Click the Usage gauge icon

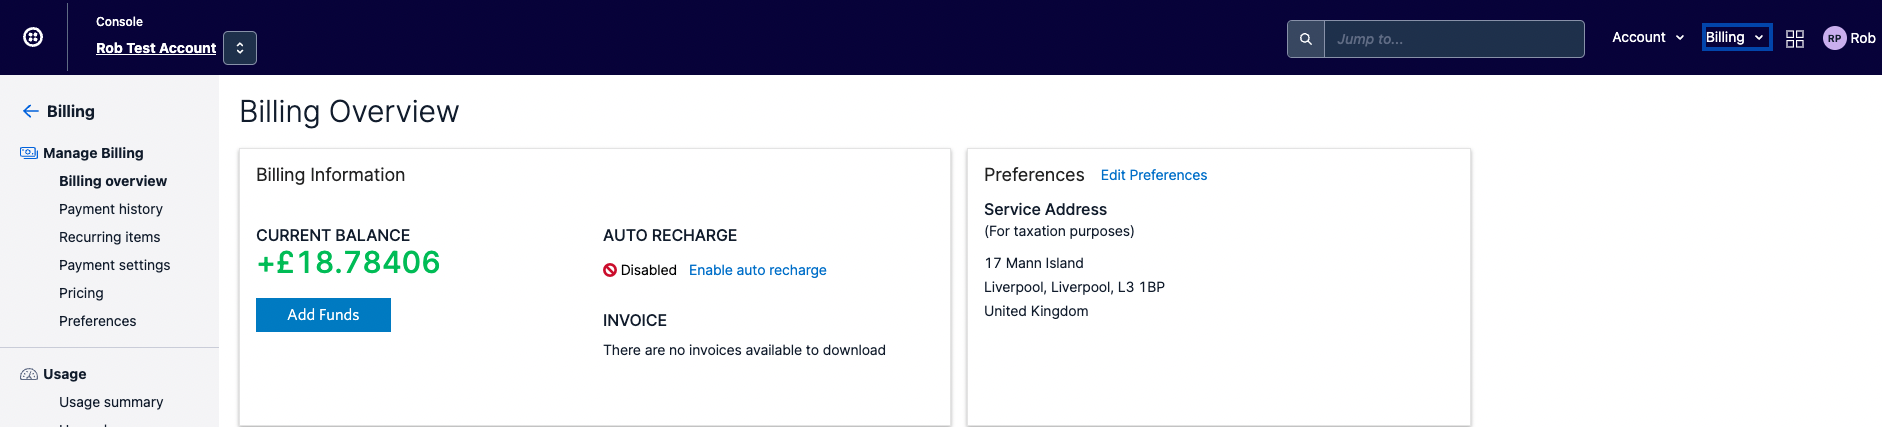click(x=29, y=374)
